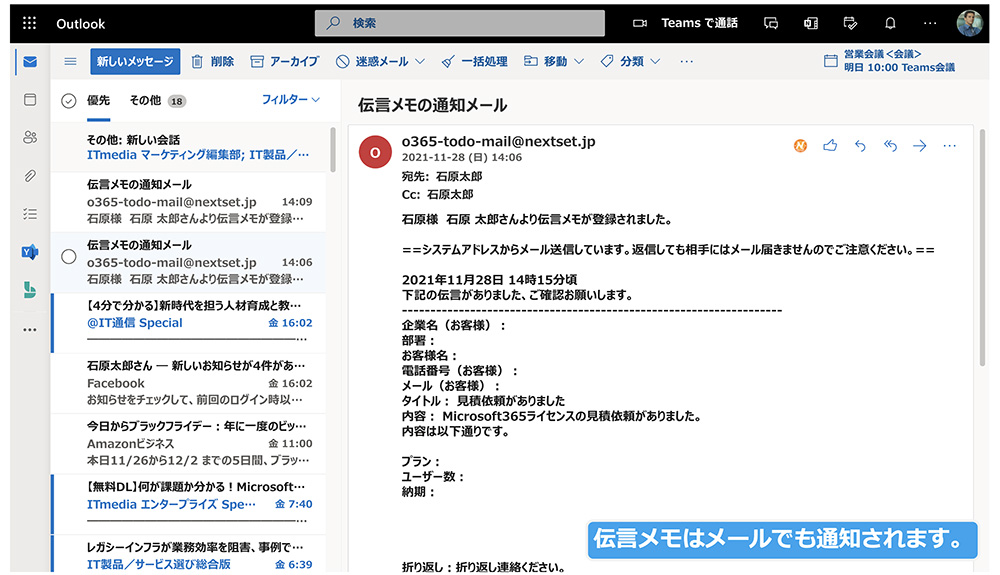Expand the Categorize dropdown arrow
Viewport: 1000px width, 575px height.
tap(655, 62)
